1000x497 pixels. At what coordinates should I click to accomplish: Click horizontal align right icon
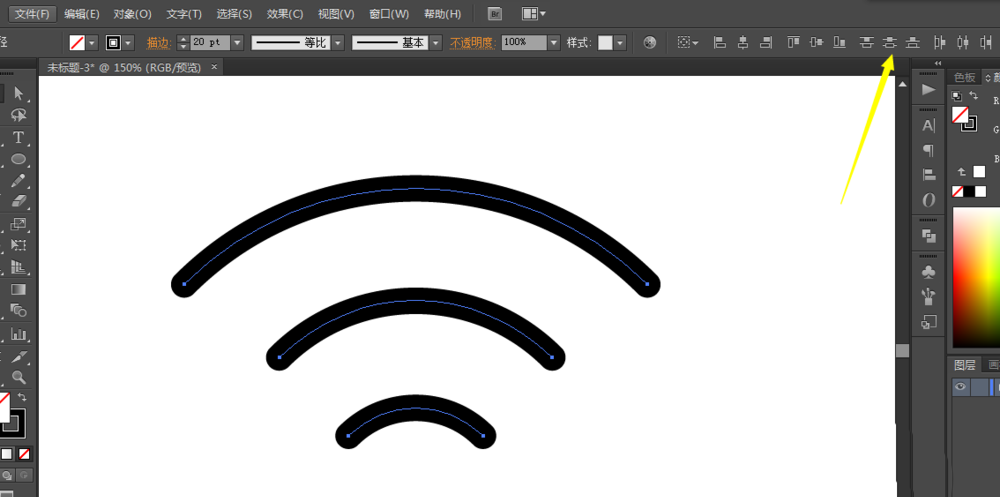(767, 43)
